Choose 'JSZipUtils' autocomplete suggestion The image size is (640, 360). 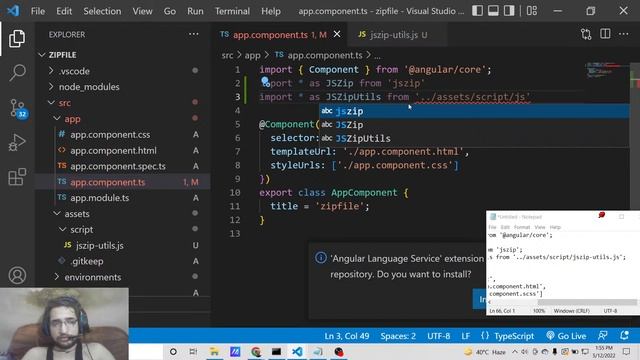[x=474, y=138]
